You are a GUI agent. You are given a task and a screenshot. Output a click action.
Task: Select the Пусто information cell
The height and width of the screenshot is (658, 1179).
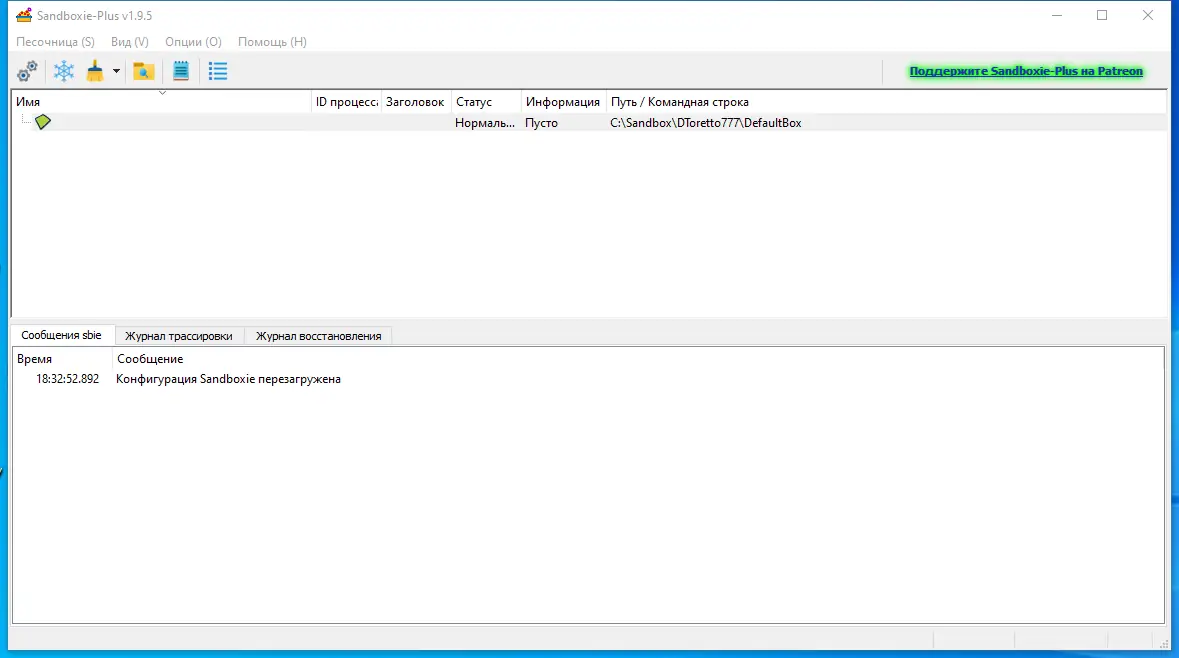[x=541, y=123]
